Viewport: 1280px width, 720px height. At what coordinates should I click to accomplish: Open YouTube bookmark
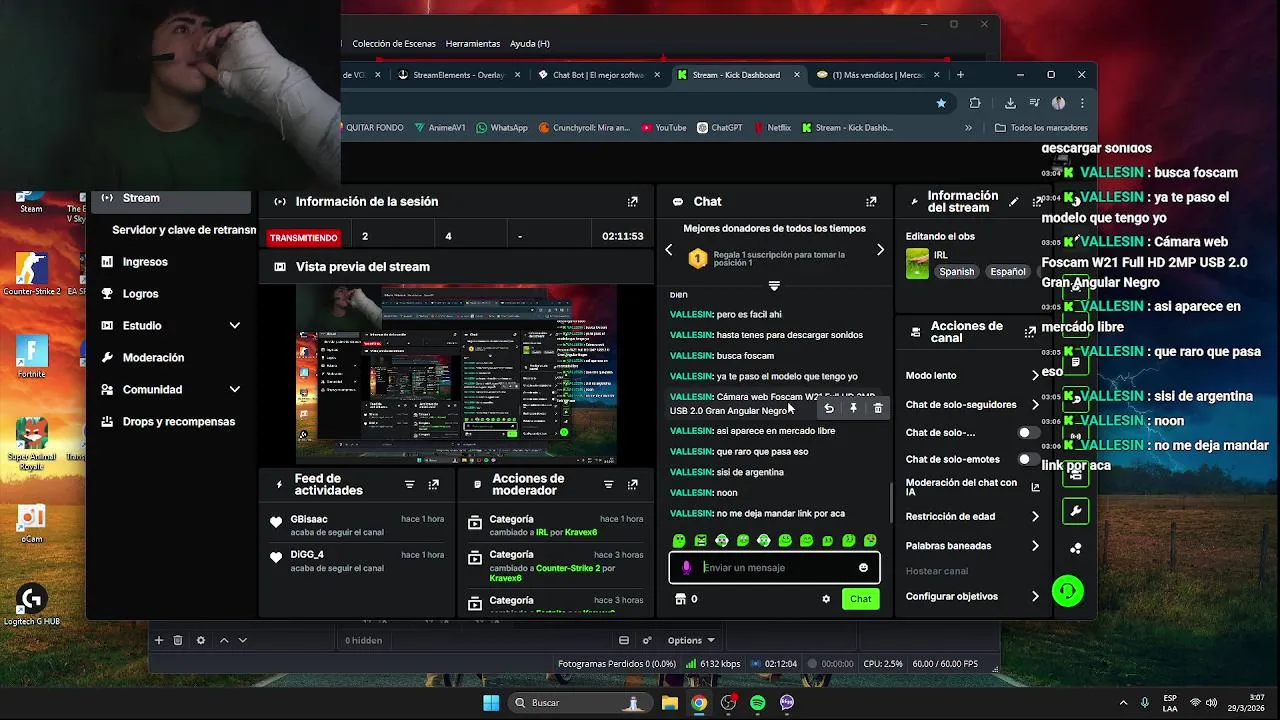click(x=664, y=128)
